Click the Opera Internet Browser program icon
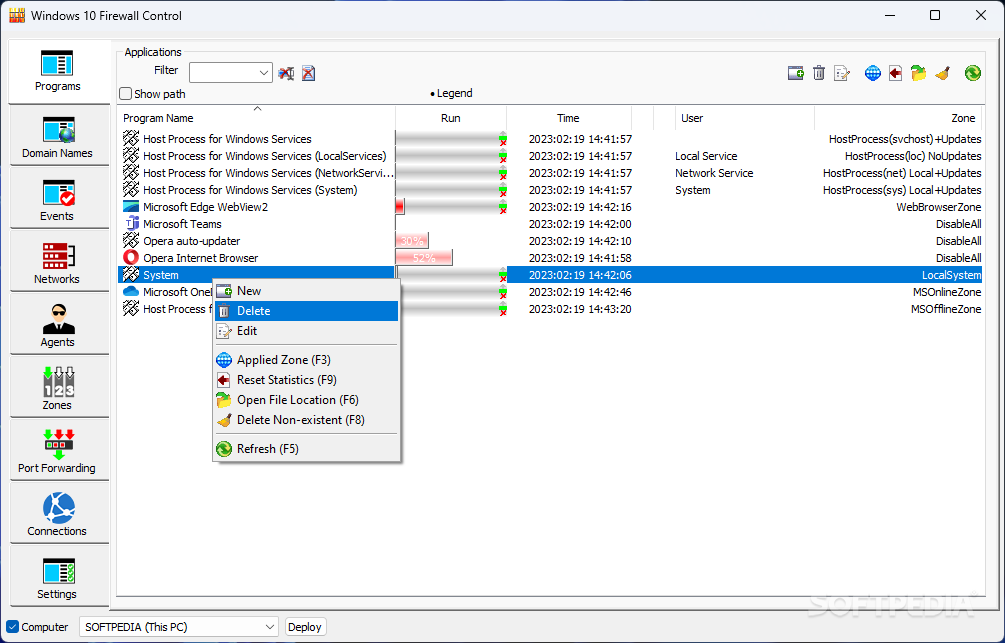Image resolution: width=1005 pixels, height=643 pixels. click(x=131, y=258)
